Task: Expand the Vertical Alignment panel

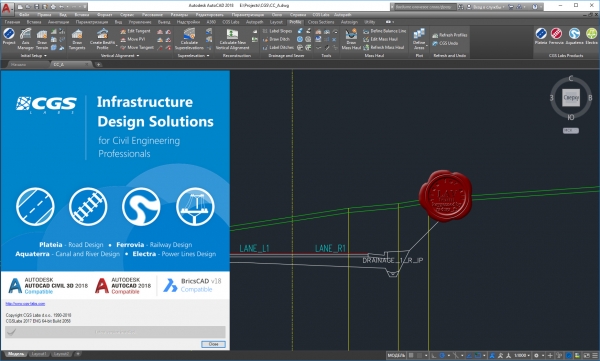Action: tap(120, 56)
